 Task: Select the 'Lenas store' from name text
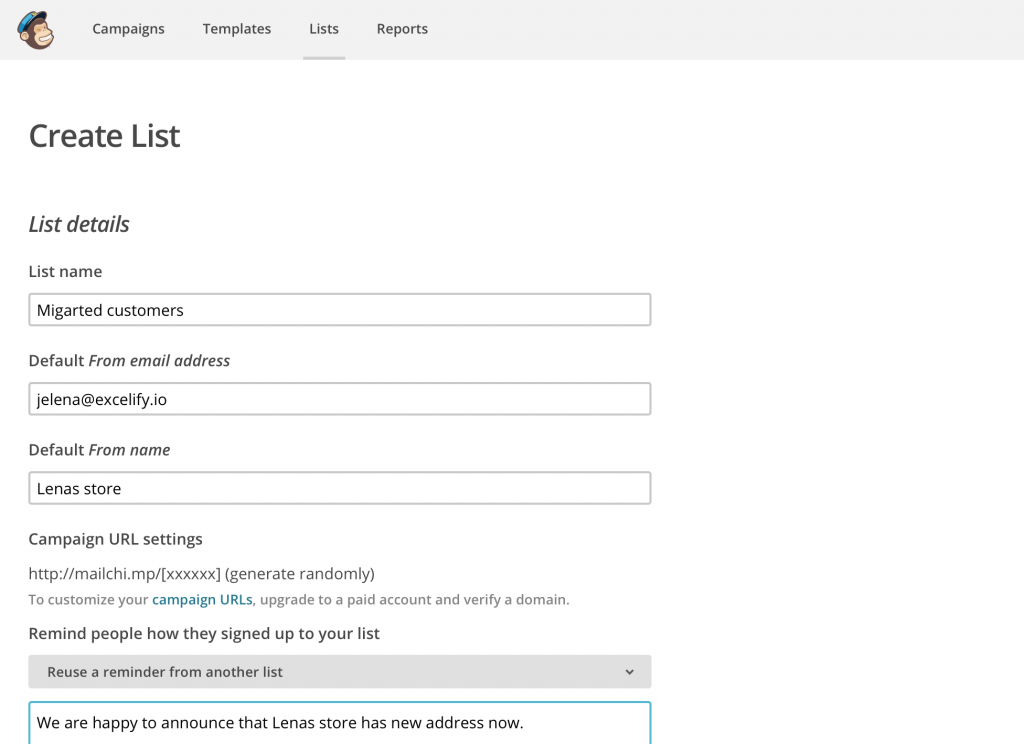click(x=79, y=488)
